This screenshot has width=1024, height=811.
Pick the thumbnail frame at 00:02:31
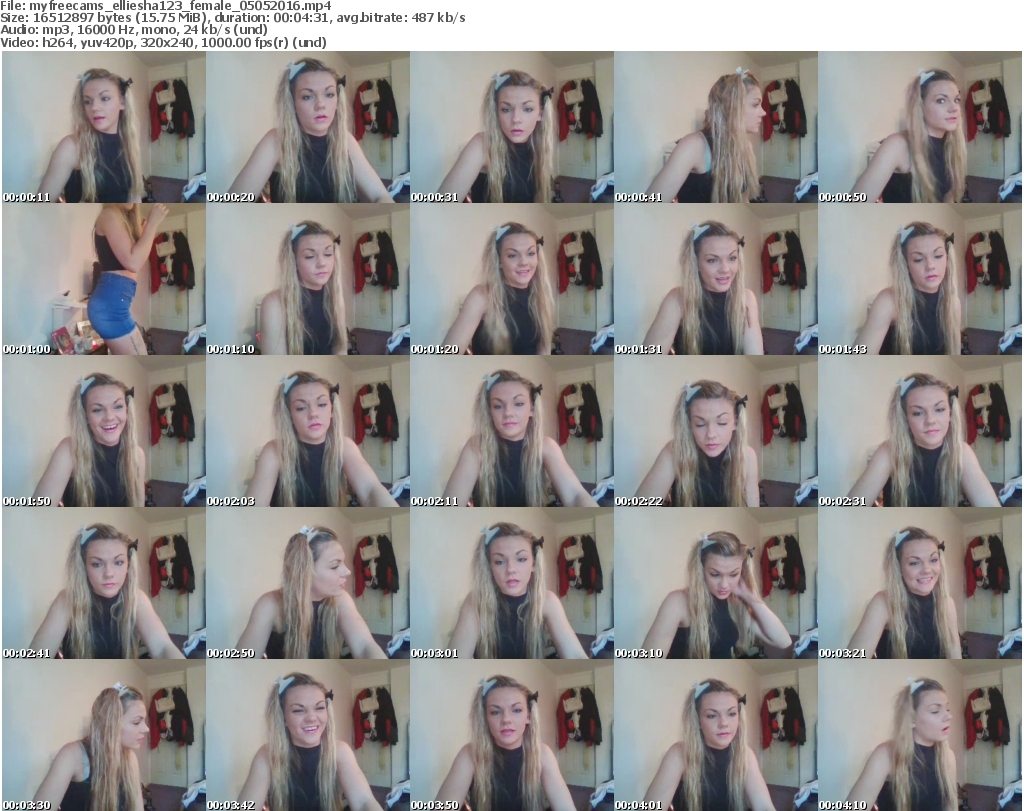(x=920, y=432)
